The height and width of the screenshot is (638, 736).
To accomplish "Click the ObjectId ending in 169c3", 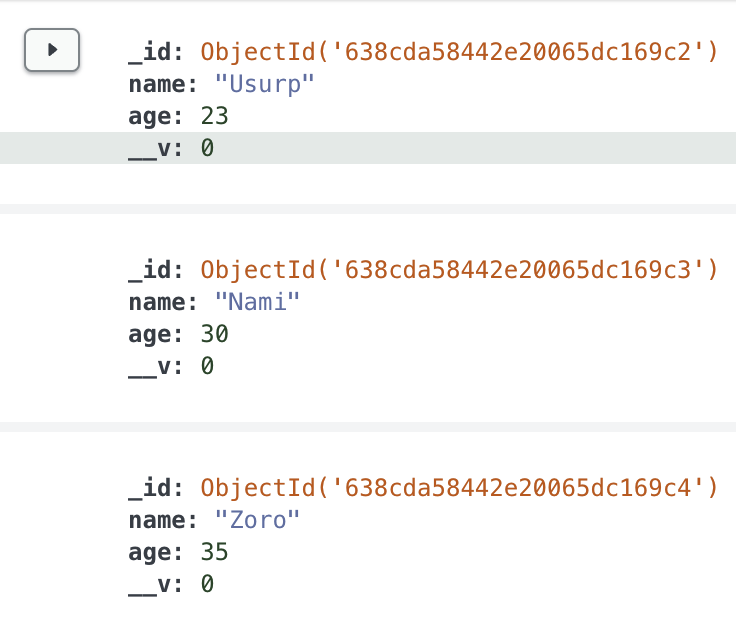I will [459, 269].
